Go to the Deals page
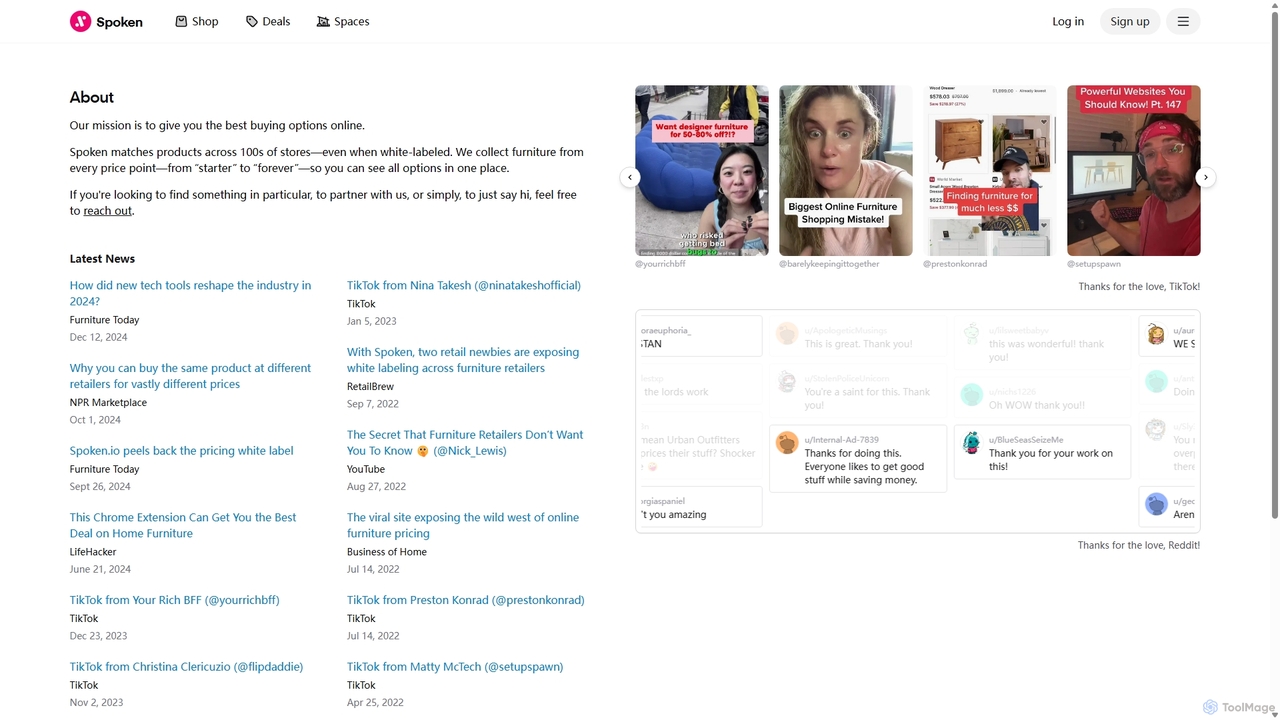Viewport: 1280px width, 720px height. click(x=268, y=21)
